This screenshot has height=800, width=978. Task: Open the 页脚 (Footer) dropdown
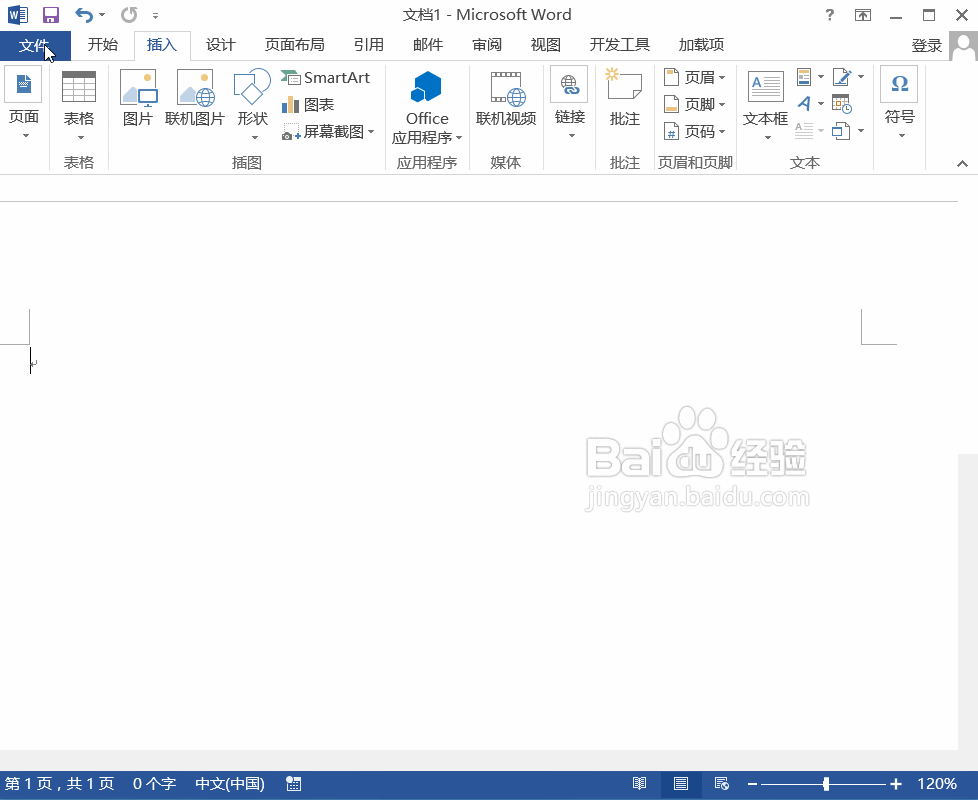tap(694, 104)
